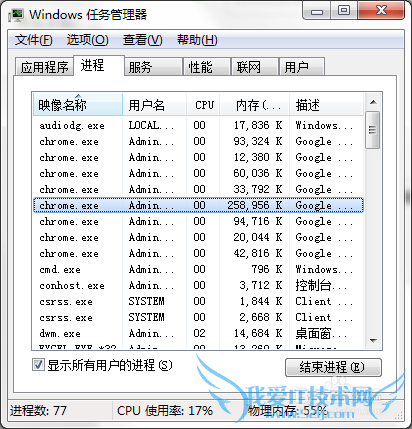Click 控制台... description of conhost.exe

tap(321, 285)
